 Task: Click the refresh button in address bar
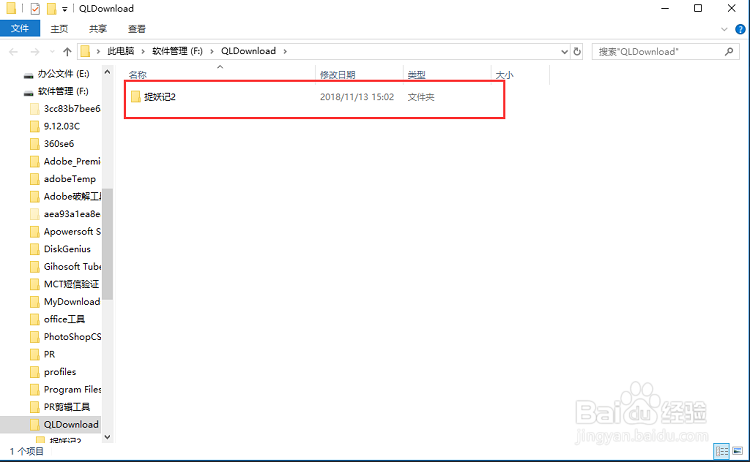tap(577, 51)
